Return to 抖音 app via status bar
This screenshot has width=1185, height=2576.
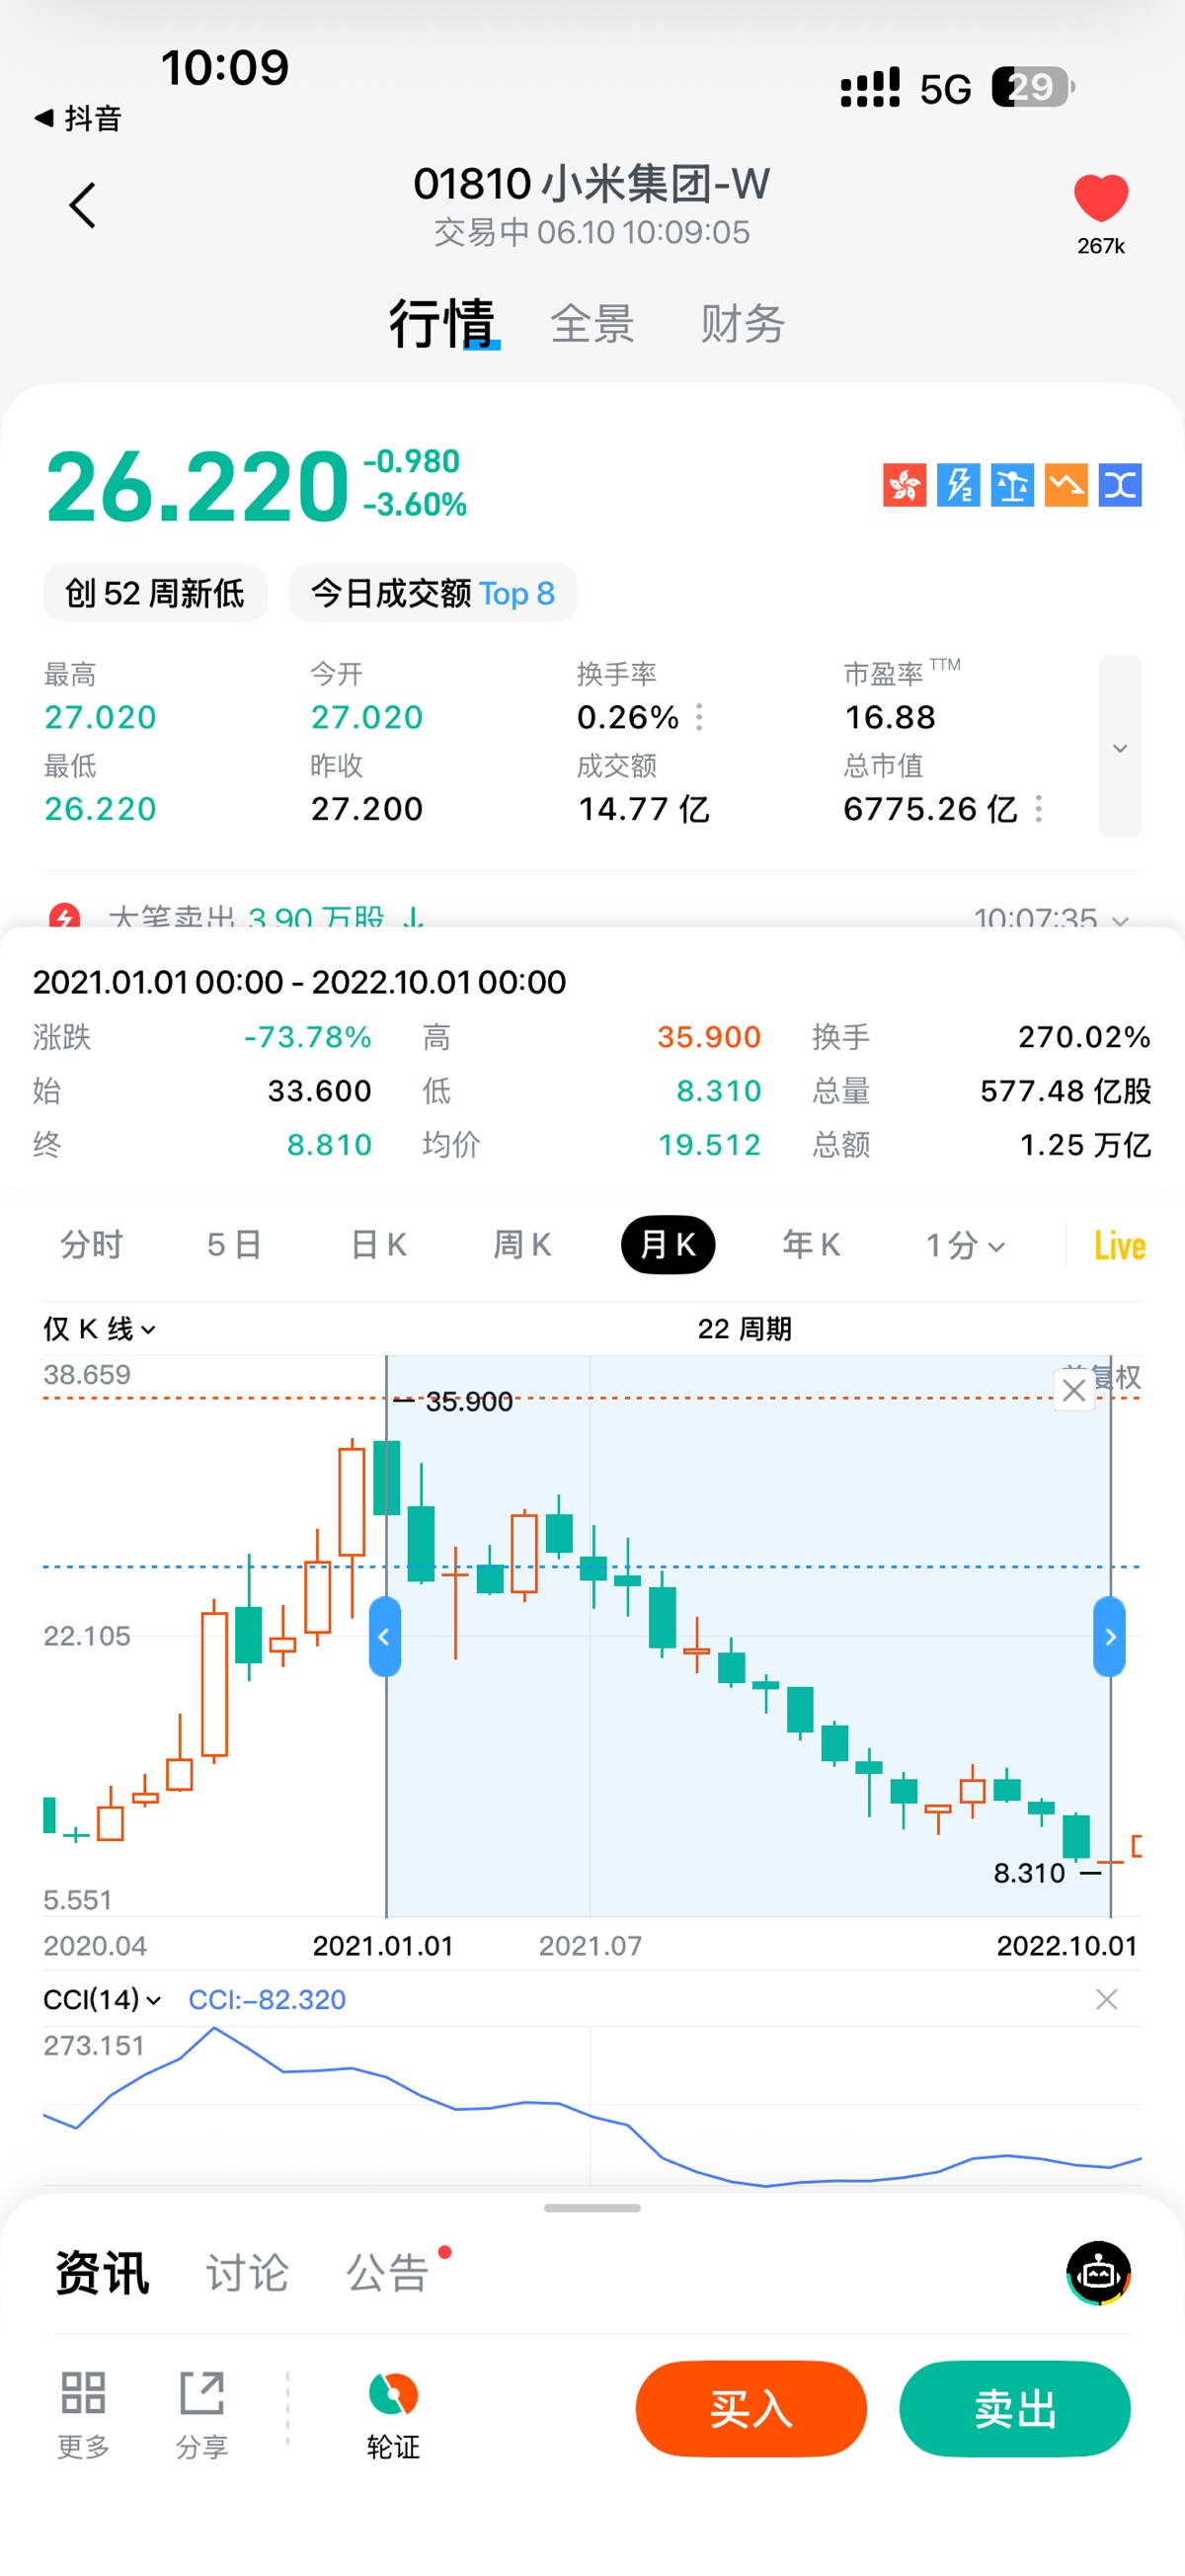click(x=77, y=118)
